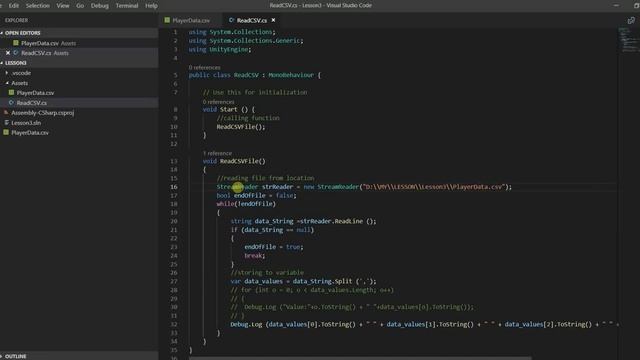Open the Terminal menu
Image resolution: width=640 pixels, height=360 pixels.
tap(127, 6)
